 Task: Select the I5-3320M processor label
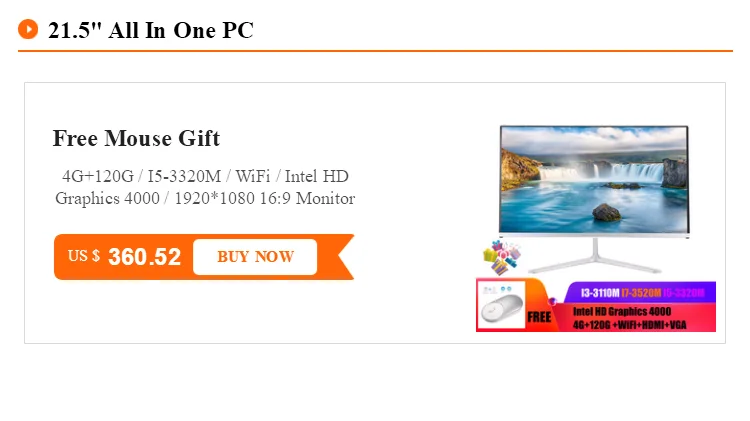684,293
